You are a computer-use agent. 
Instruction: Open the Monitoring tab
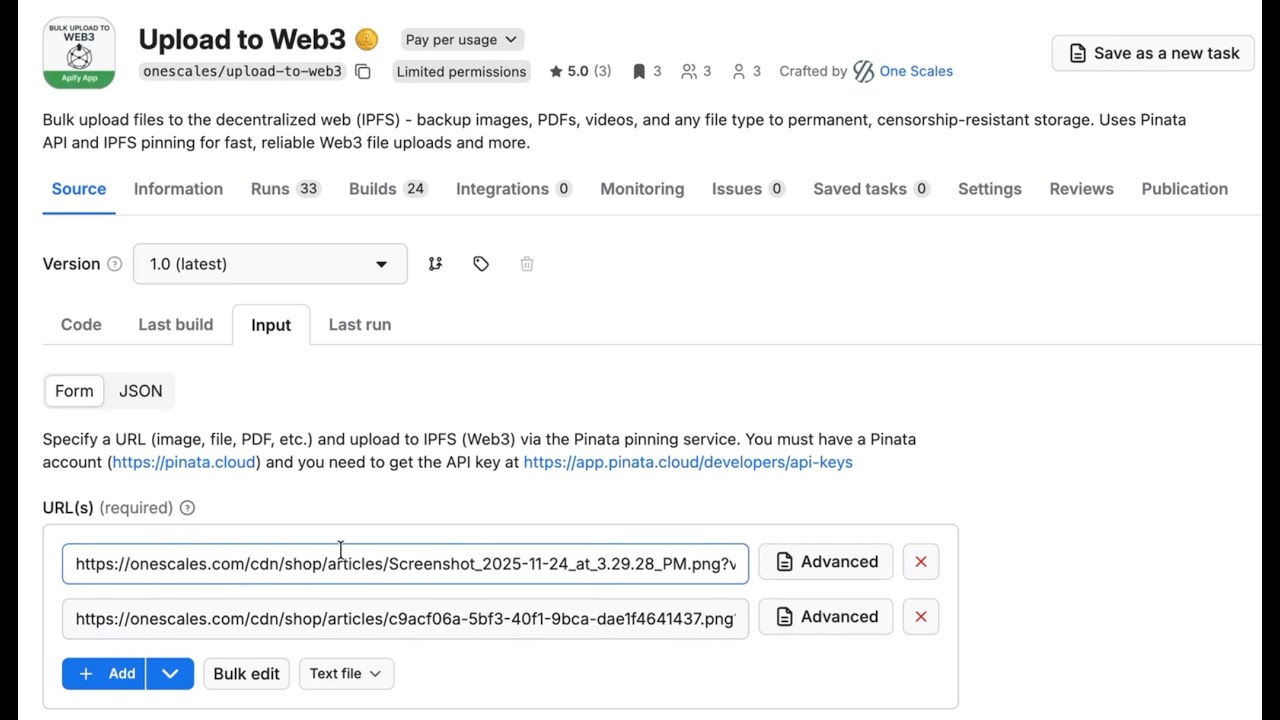tap(642, 189)
